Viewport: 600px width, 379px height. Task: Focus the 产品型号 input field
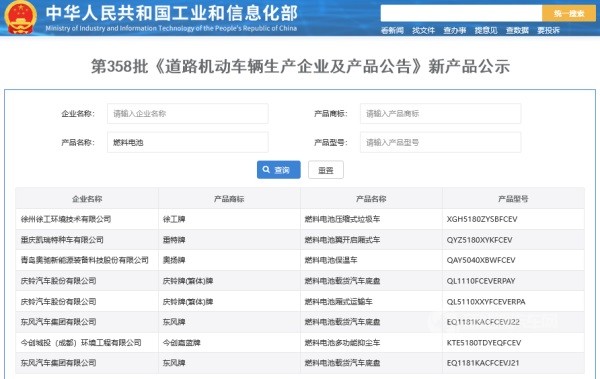(440, 142)
